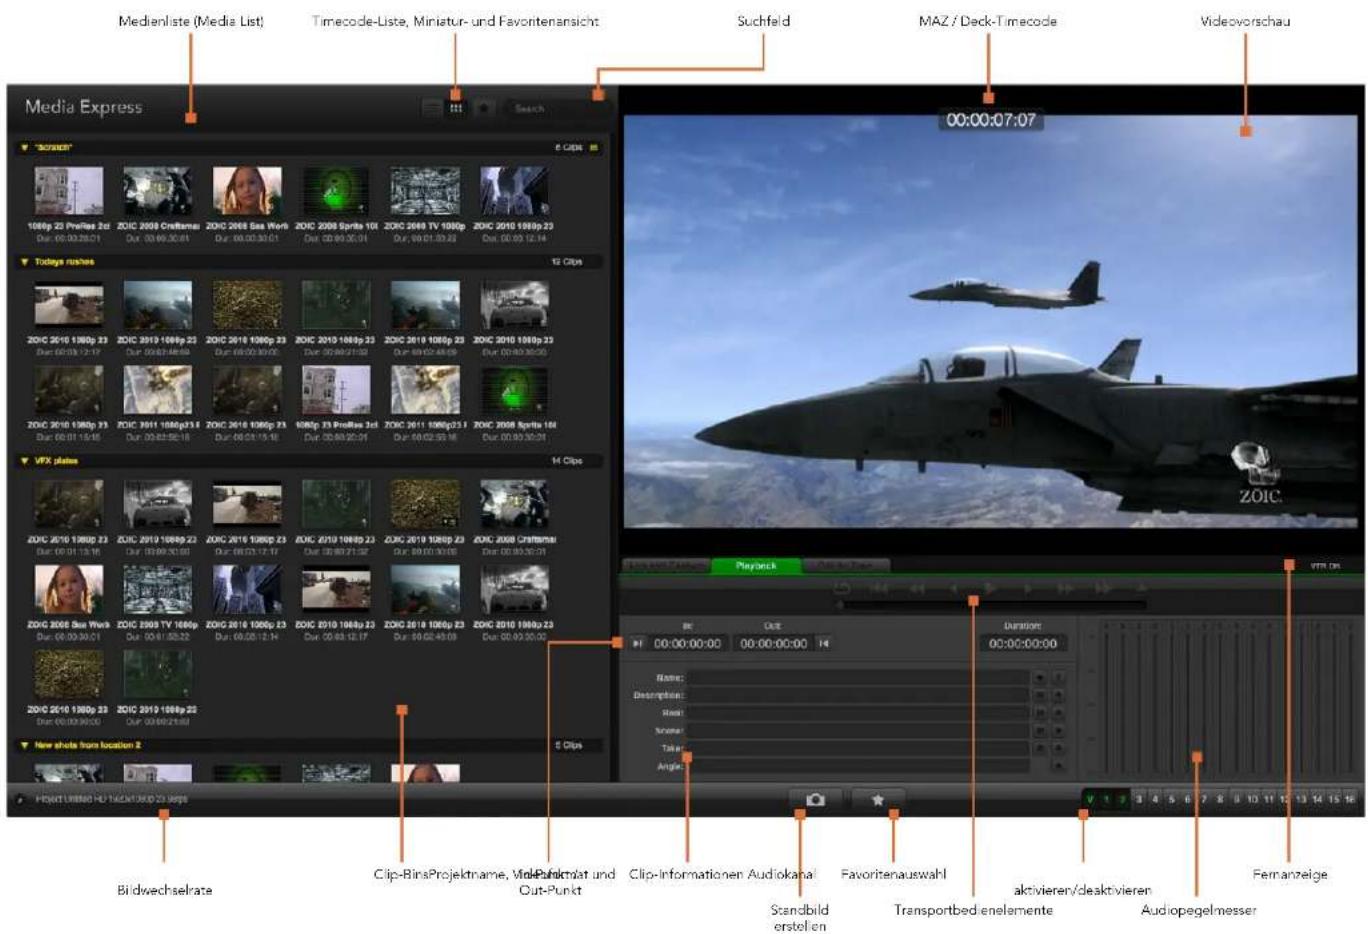This screenshot has width=1368, height=934.
Task: Enable audio channel 8
Action: [1220, 799]
